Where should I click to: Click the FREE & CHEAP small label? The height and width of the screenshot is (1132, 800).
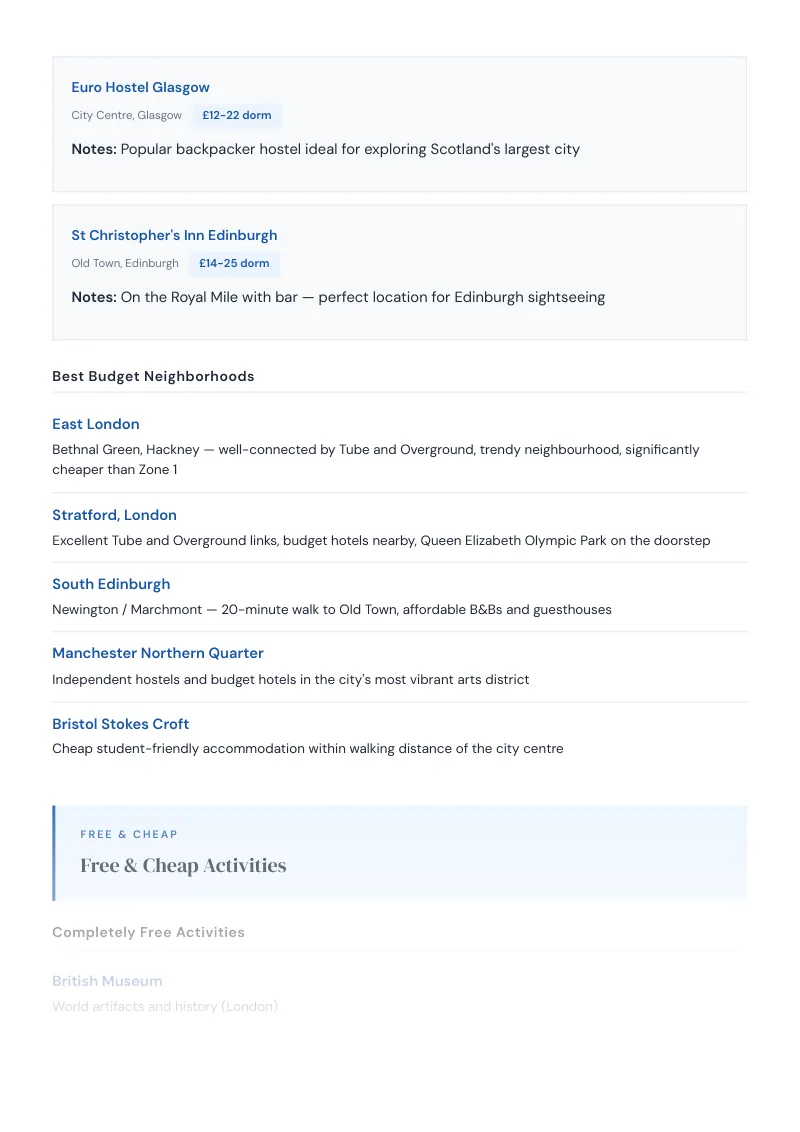pyautogui.click(x=129, y=835)
